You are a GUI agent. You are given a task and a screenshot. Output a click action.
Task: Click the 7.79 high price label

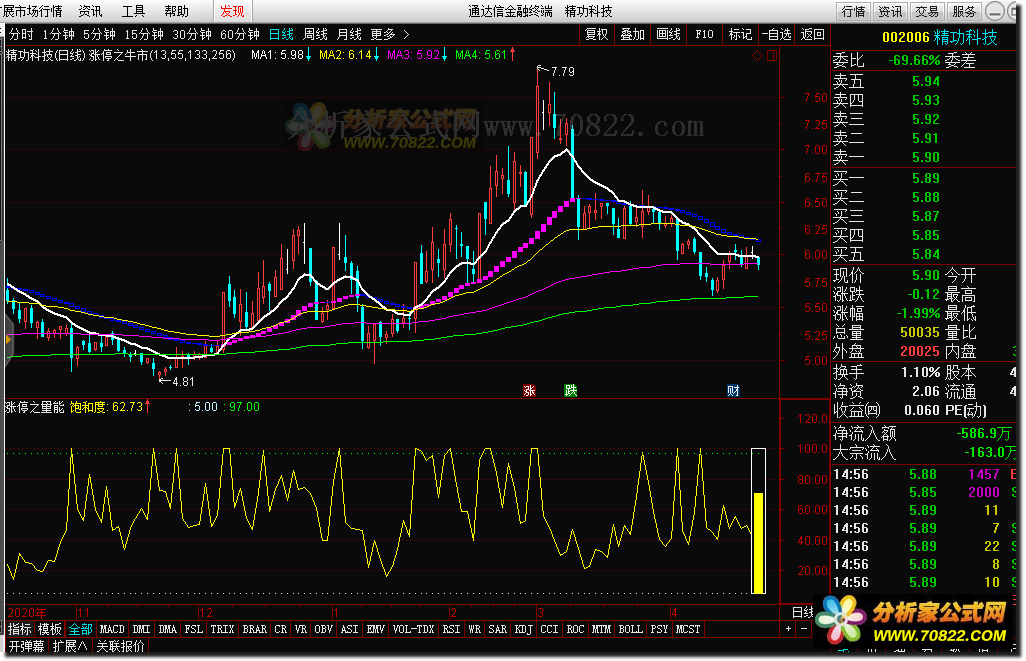563,71
